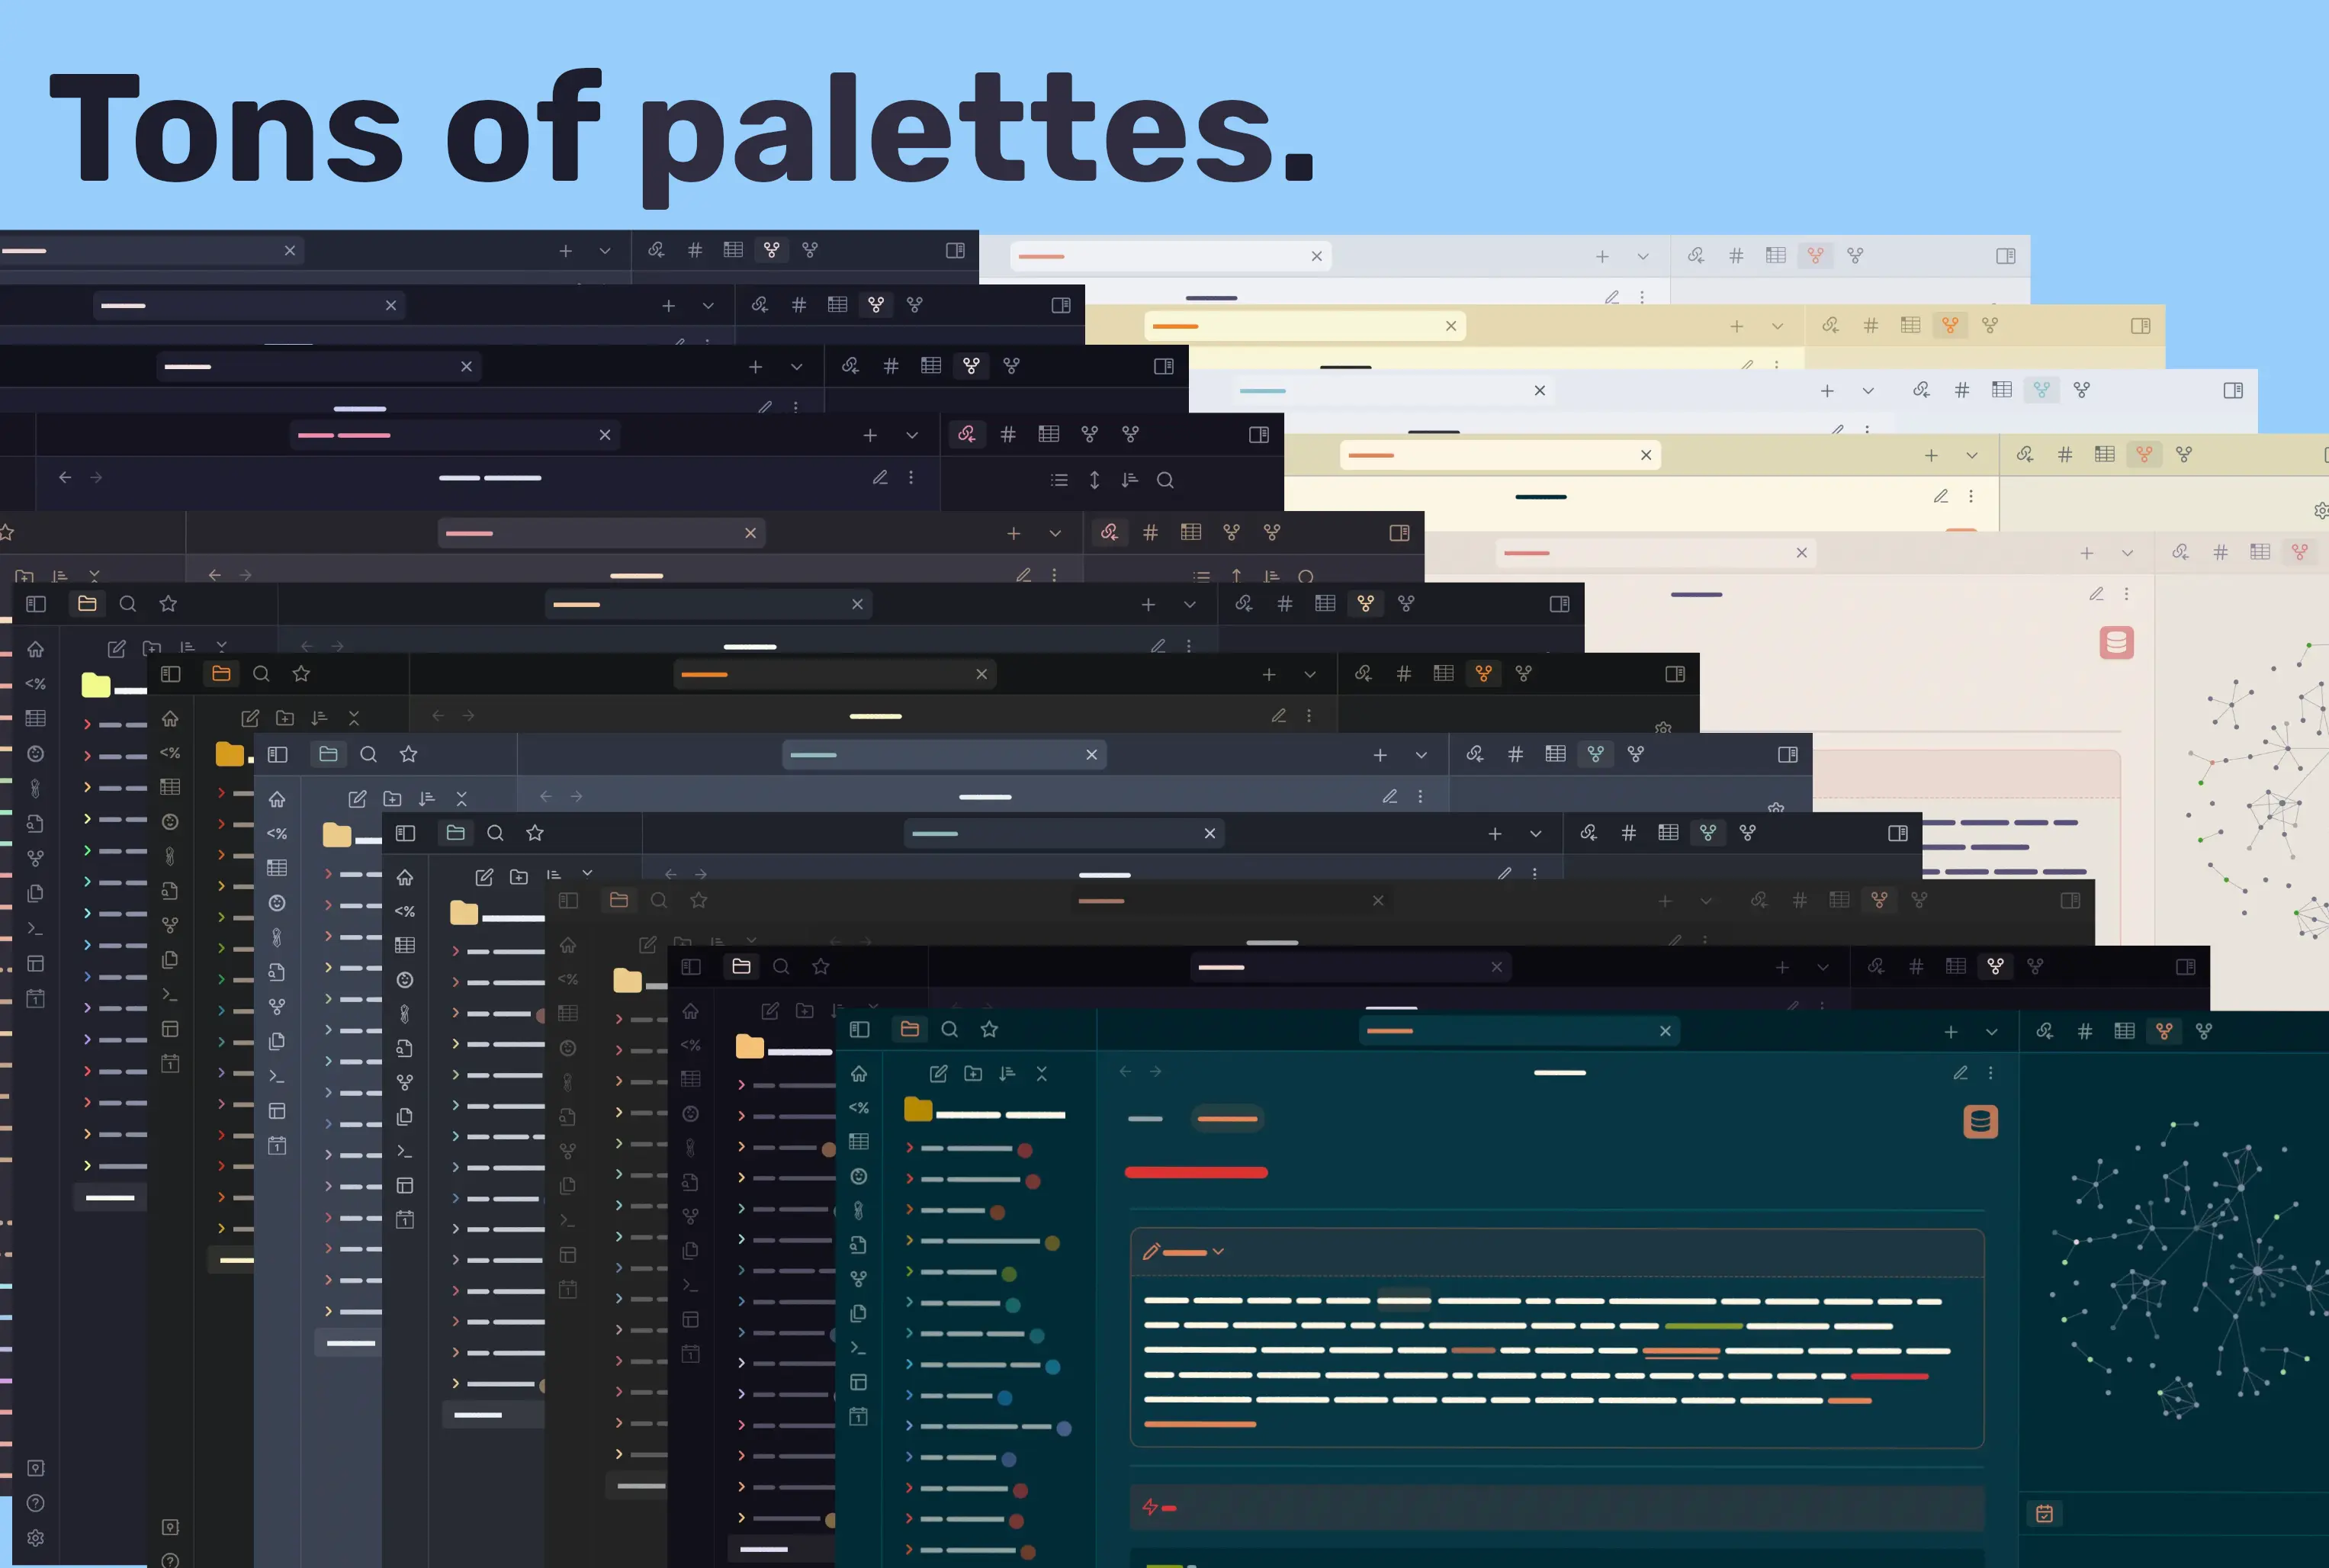Viewport: 2329px width, 1568px height.
Task: Switch to backlinks tab in teal right sidebar
Action: point(2044,1031)
